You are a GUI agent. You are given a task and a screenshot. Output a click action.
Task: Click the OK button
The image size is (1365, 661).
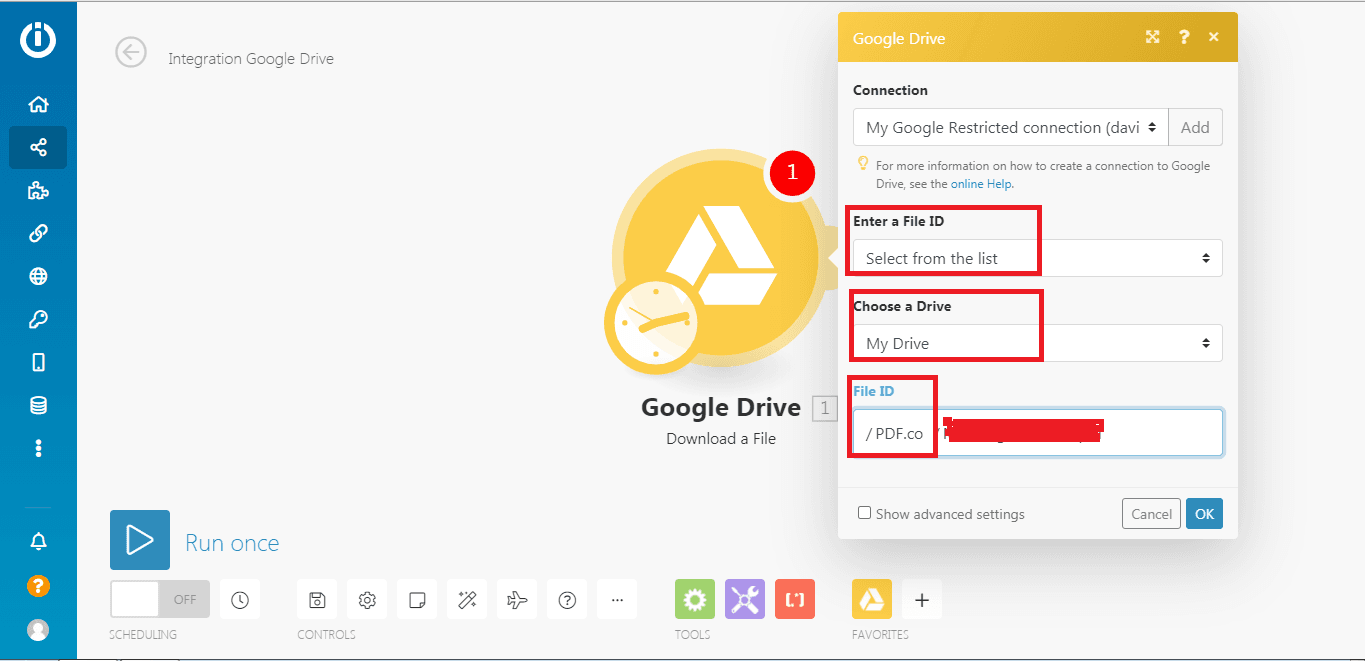point(1204,514)
